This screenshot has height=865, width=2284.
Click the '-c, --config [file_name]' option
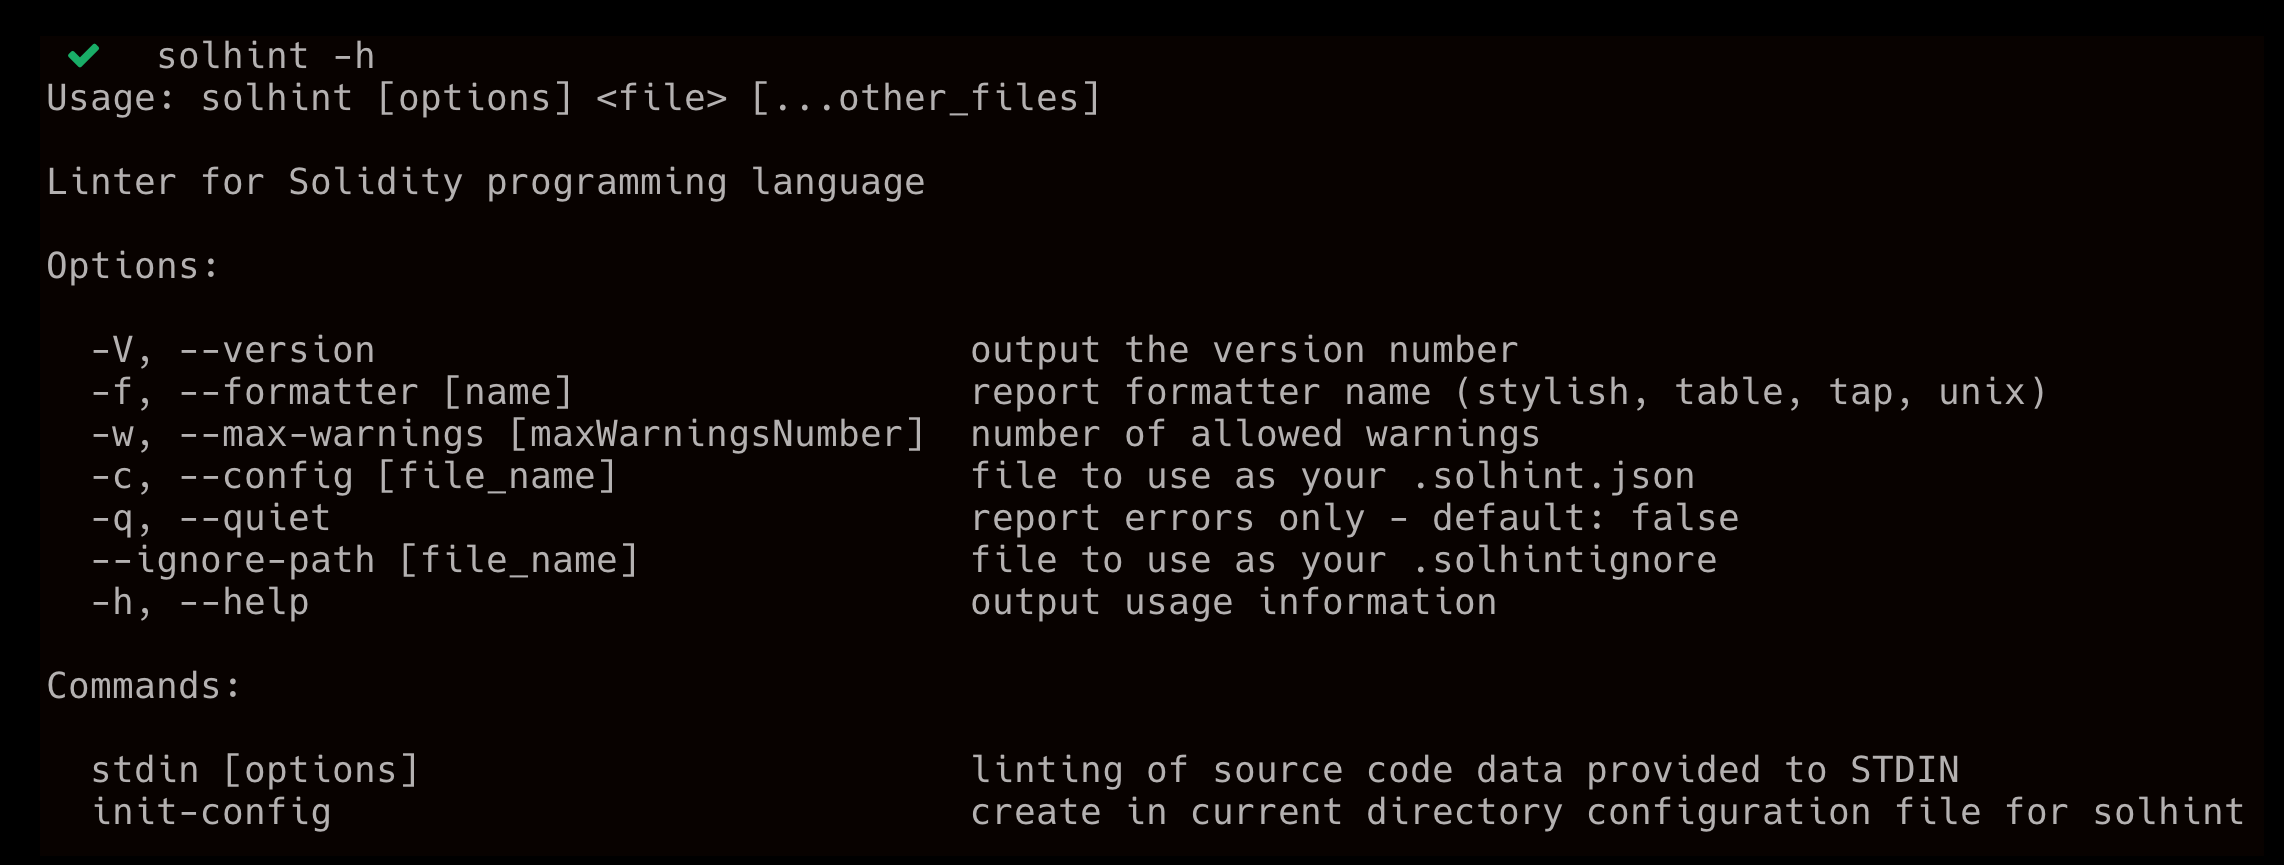pyautogui.click(x=354, y=477)
